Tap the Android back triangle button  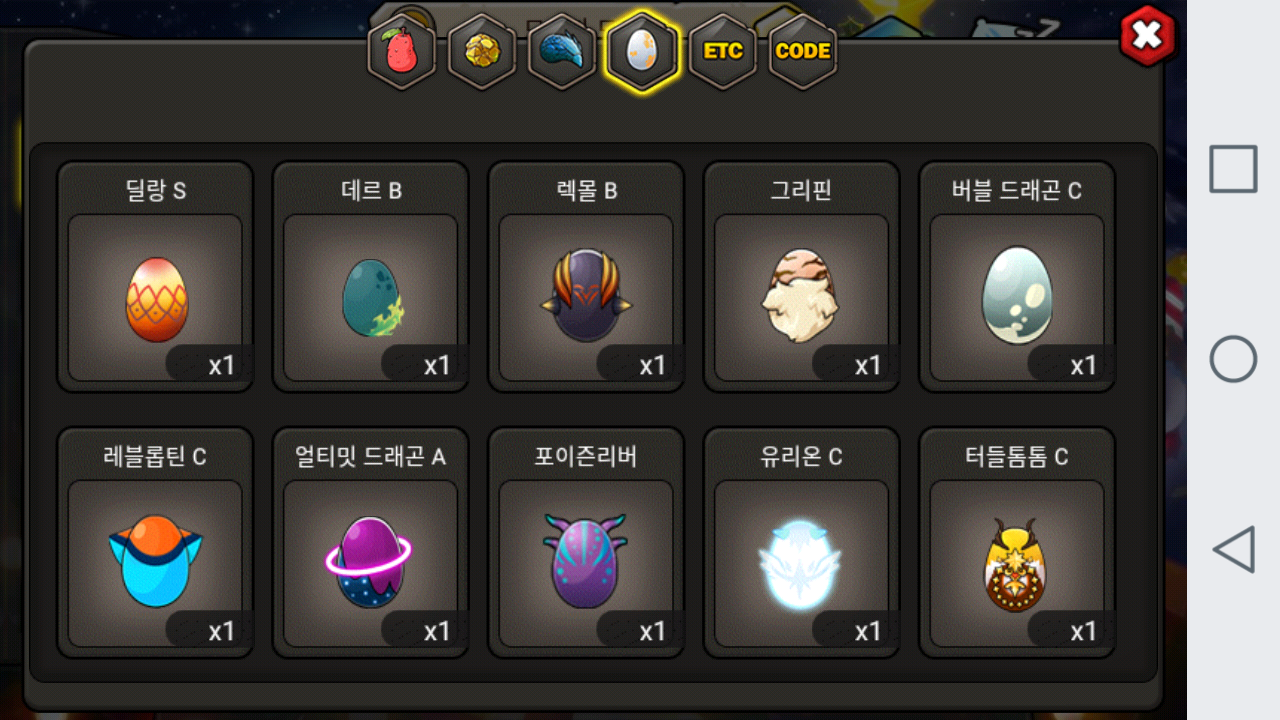(1233, 549)
